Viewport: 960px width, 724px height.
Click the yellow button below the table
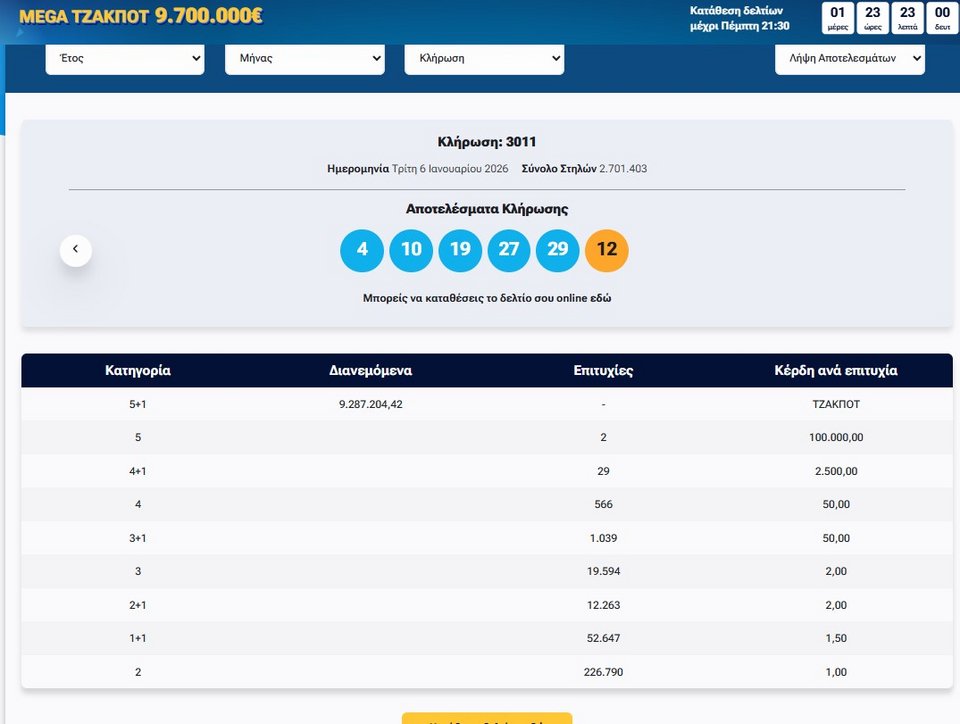pyautogui.click(x=487, y=718)
